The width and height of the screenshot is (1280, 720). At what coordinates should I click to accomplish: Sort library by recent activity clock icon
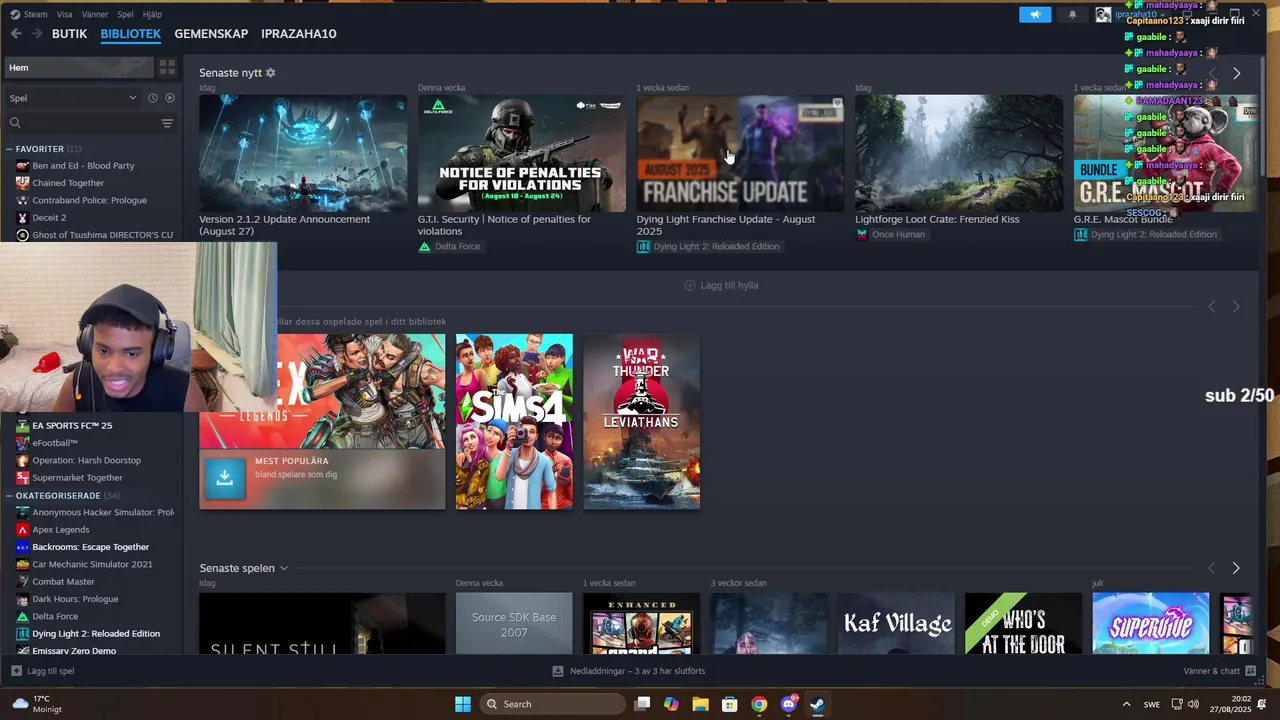tap(152, 98)
